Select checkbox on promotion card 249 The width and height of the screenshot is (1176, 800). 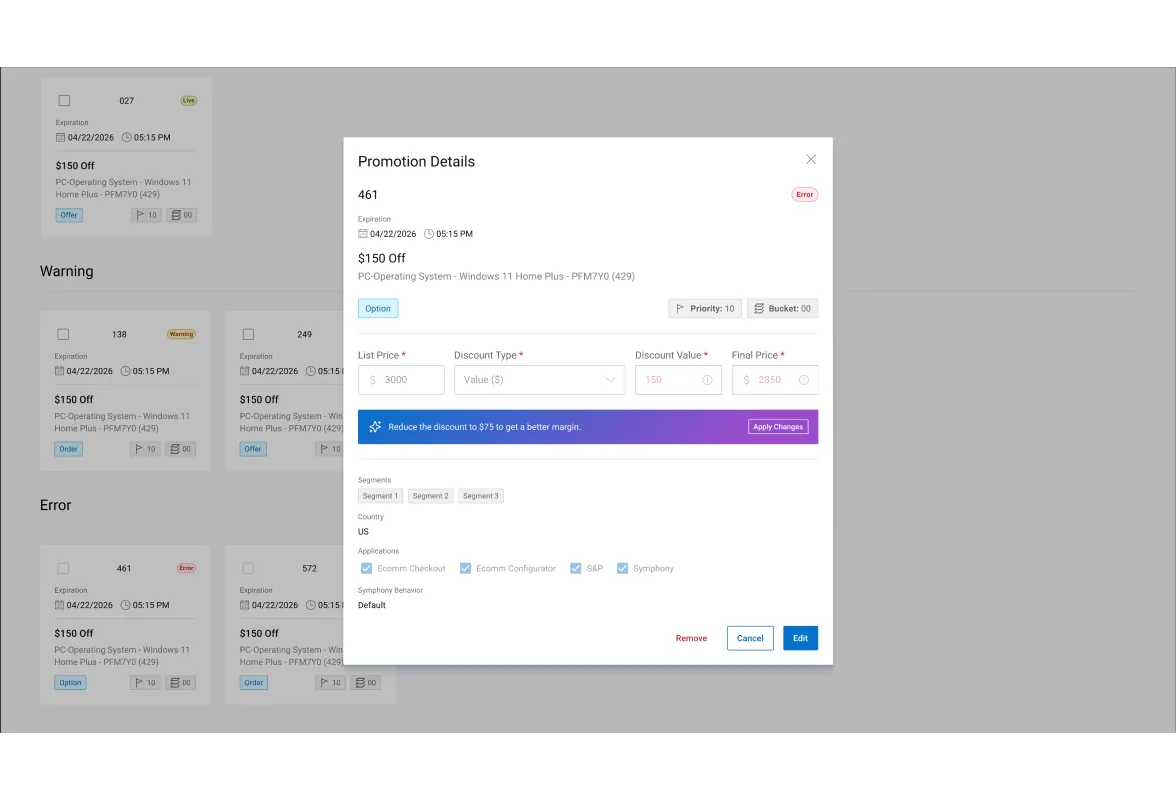click(x=248, y=334)
